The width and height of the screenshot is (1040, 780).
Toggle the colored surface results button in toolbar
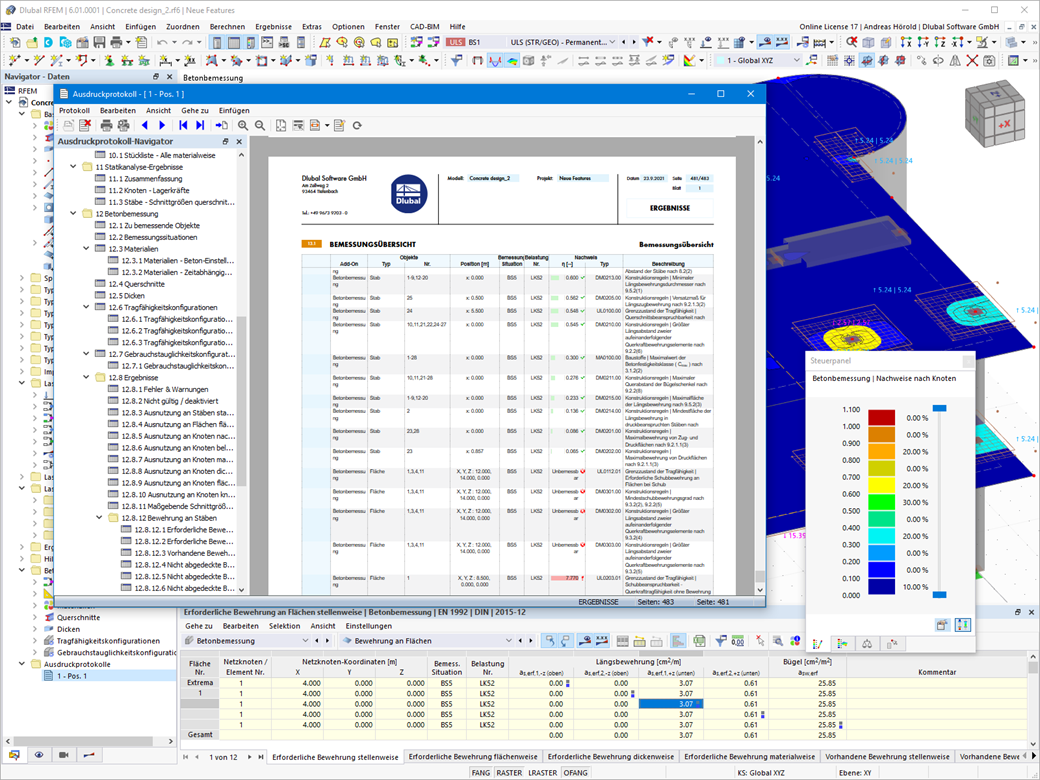click(x=512, y=60)
